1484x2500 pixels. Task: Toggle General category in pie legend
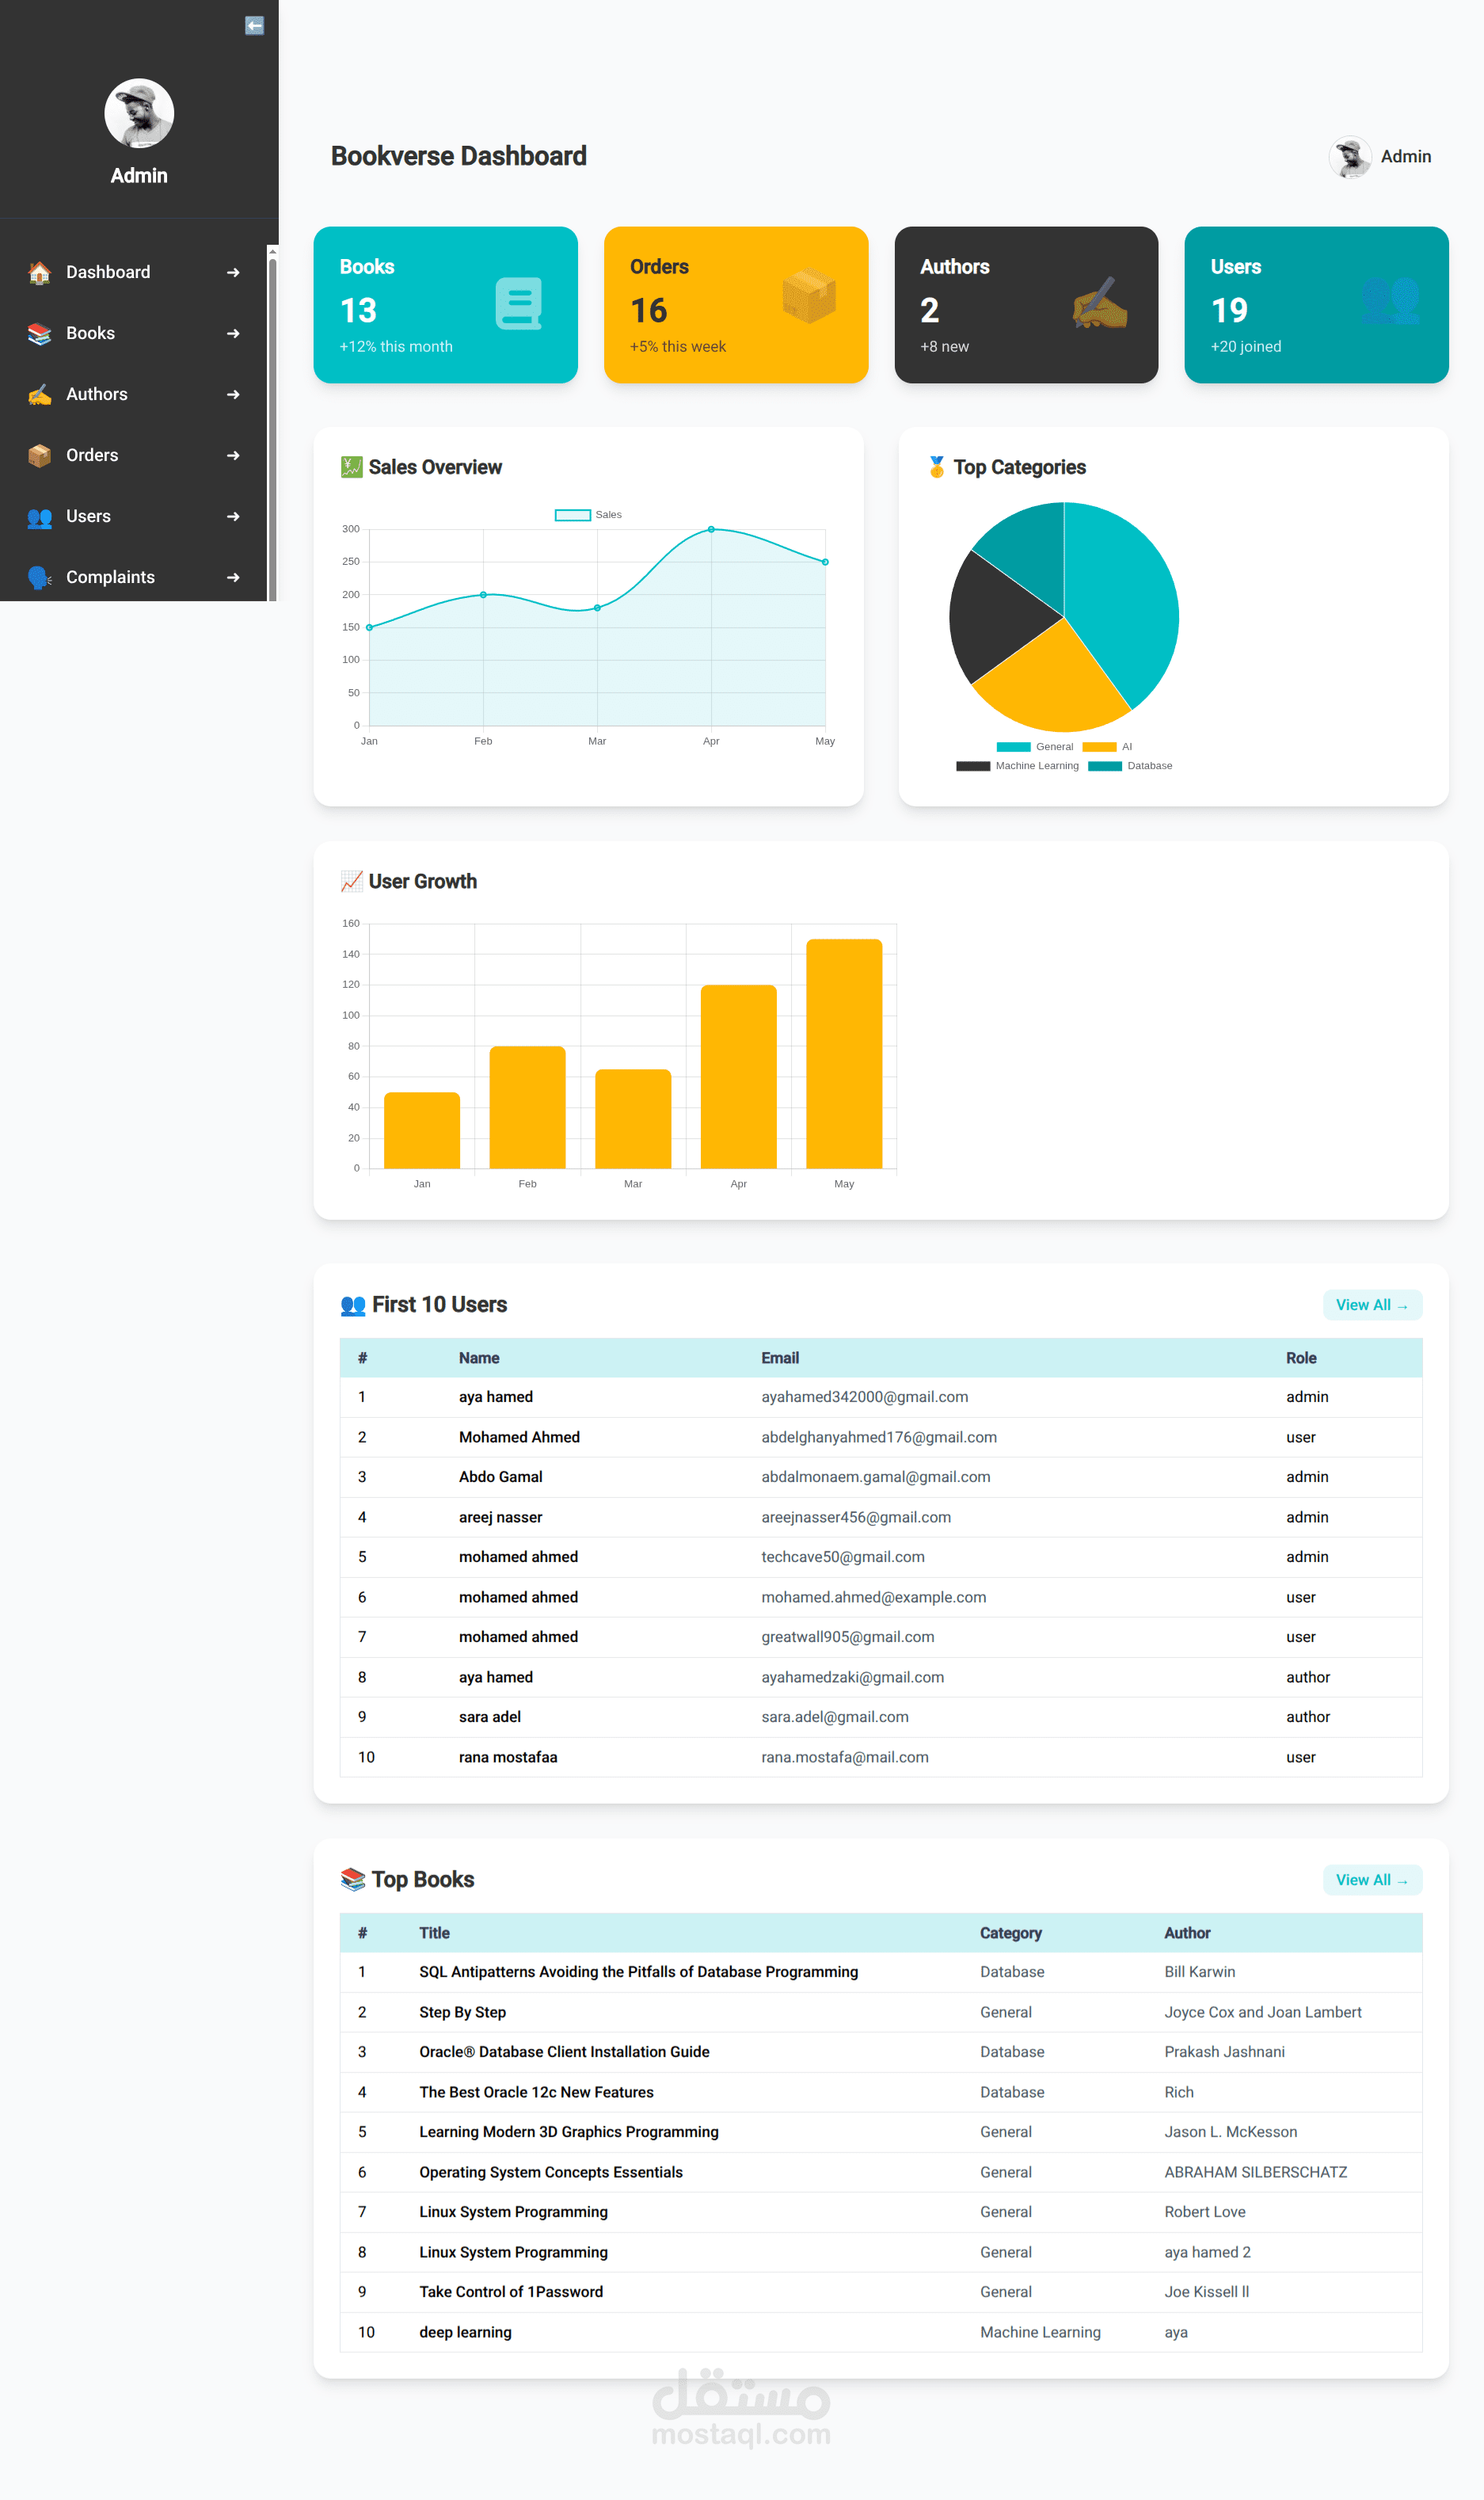(x=1034, y=747)
